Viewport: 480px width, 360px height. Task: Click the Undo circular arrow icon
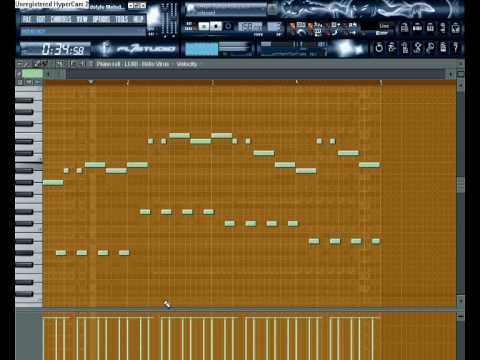[x=379, y=48]
